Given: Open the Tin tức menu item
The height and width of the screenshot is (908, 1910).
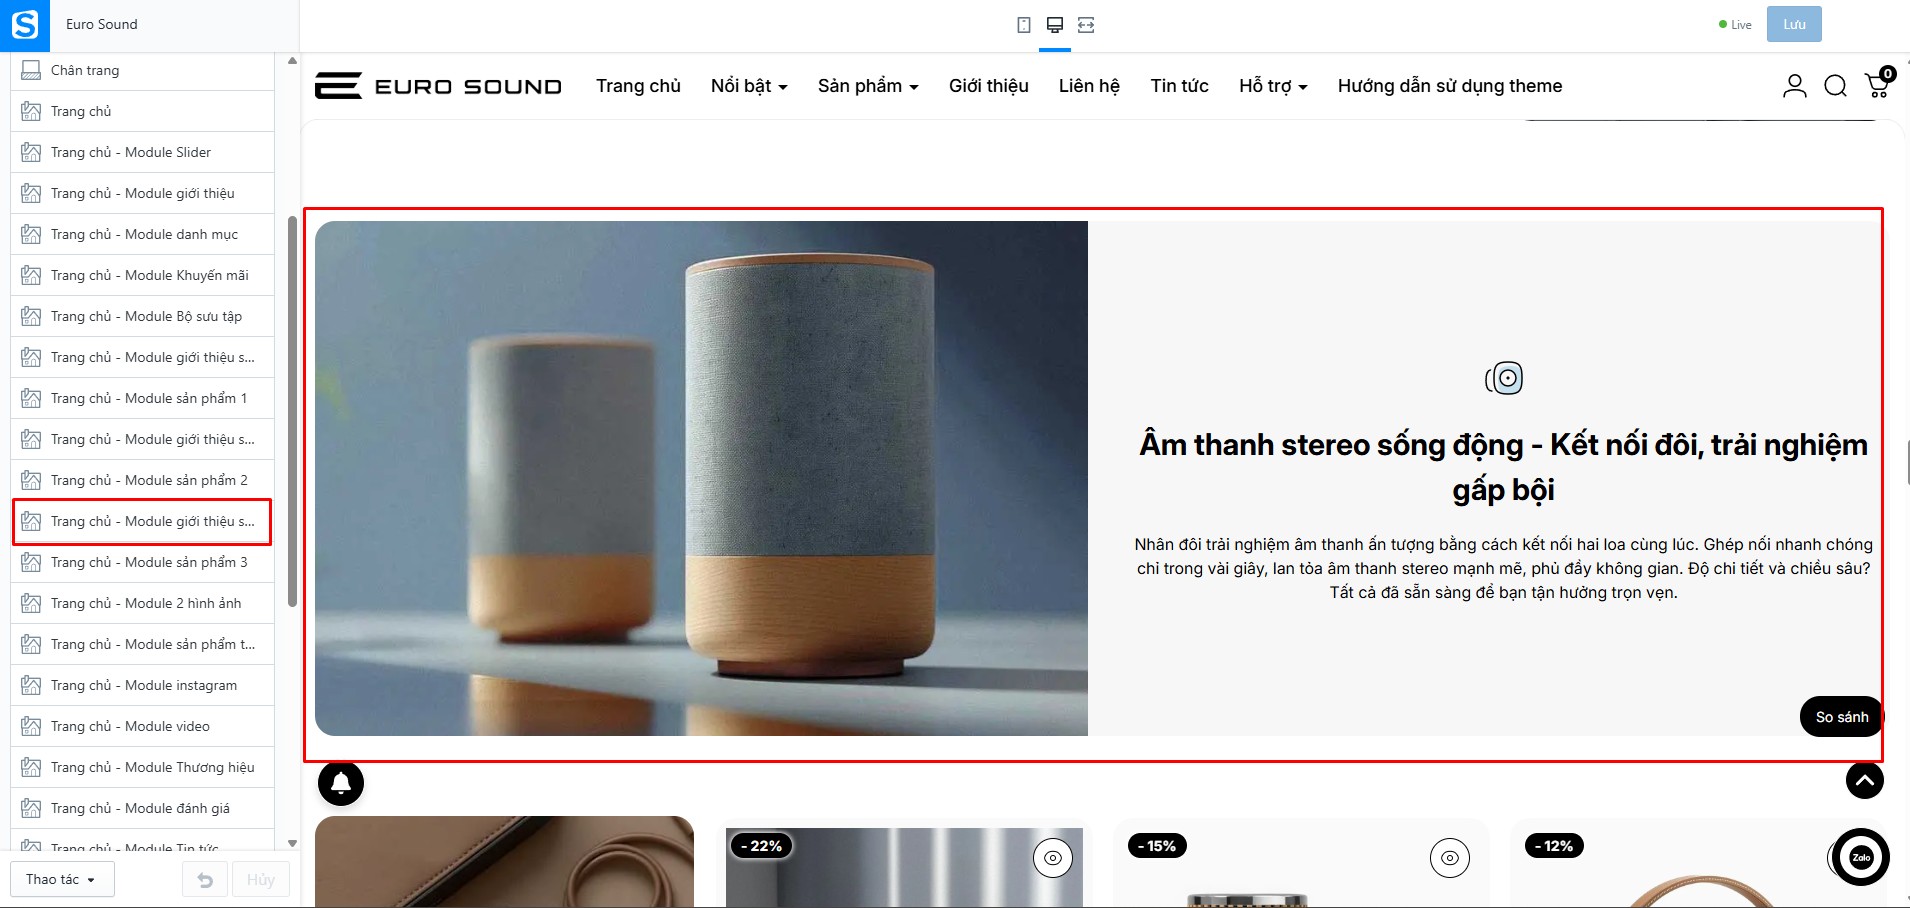Looking at the screenshot, I should click(1179, 86).
